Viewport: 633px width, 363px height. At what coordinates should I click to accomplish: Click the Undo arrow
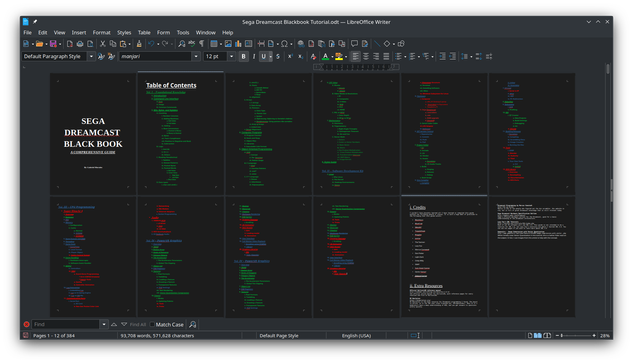coord(151,44)
